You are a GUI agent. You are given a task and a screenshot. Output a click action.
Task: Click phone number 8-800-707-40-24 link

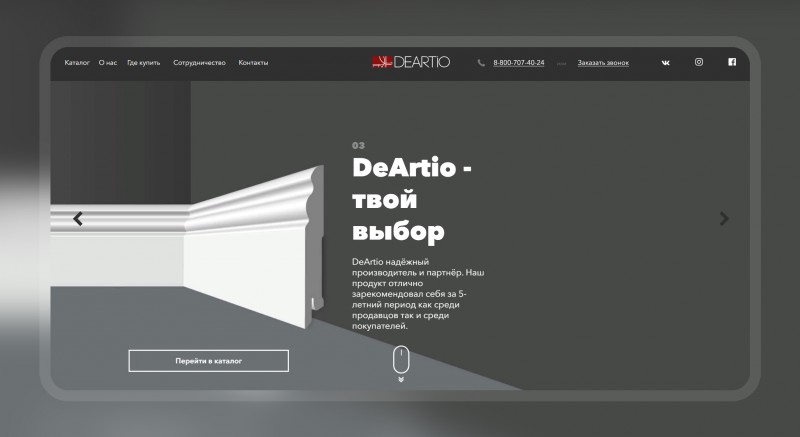tap(519, 63)
